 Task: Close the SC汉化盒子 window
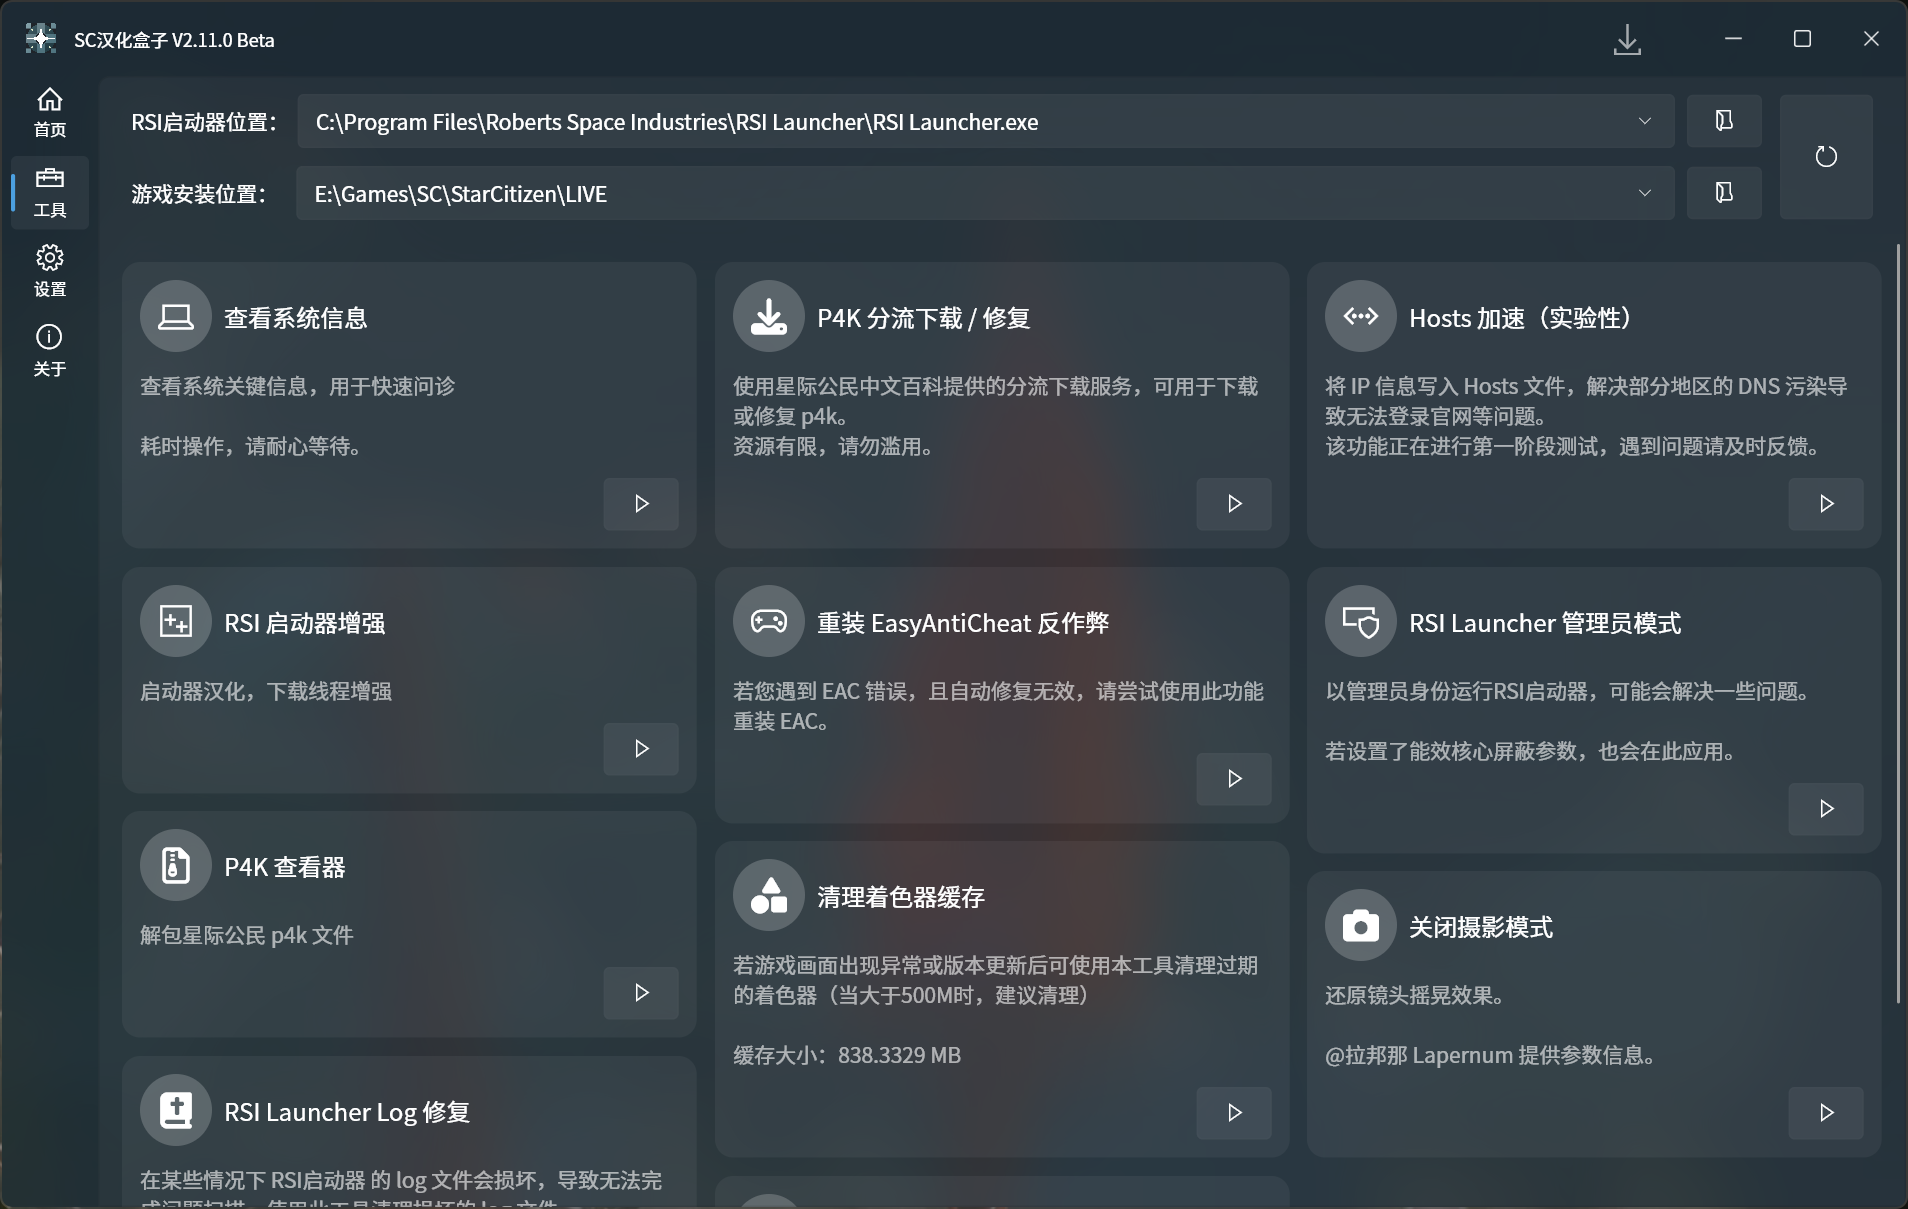pyautogui.click(x=1871, y=39)
